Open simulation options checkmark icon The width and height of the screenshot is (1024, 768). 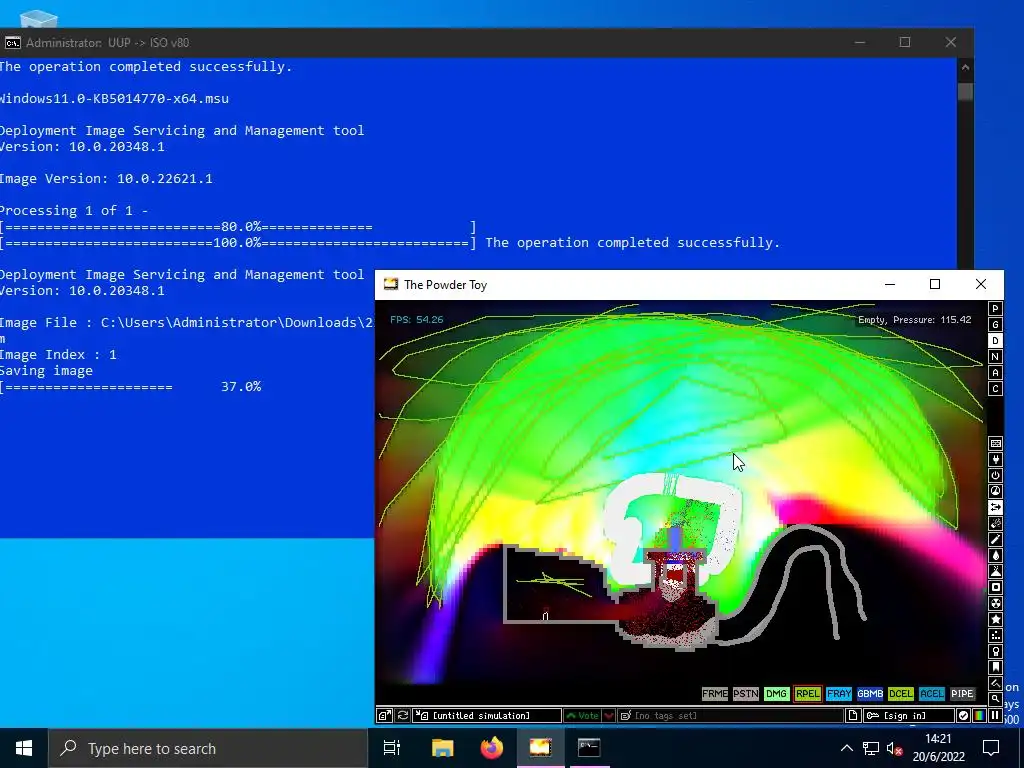click(963, 715)
